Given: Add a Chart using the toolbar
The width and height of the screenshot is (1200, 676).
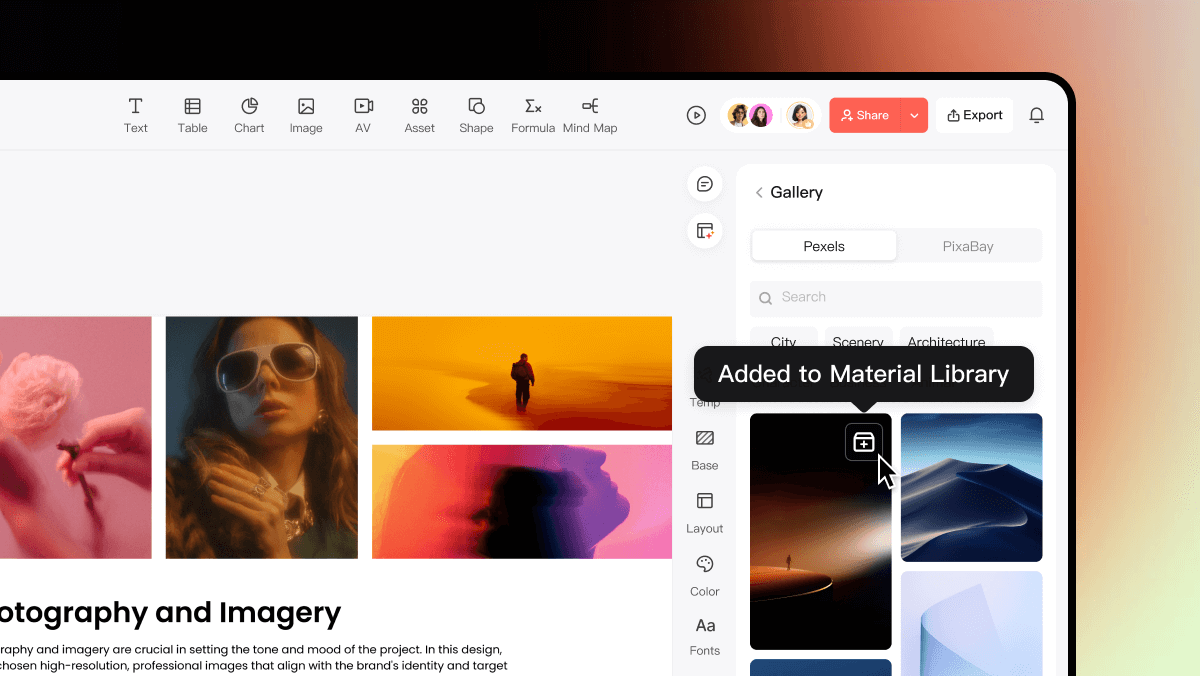Looking at the screenshot, I should click(249, 115).
